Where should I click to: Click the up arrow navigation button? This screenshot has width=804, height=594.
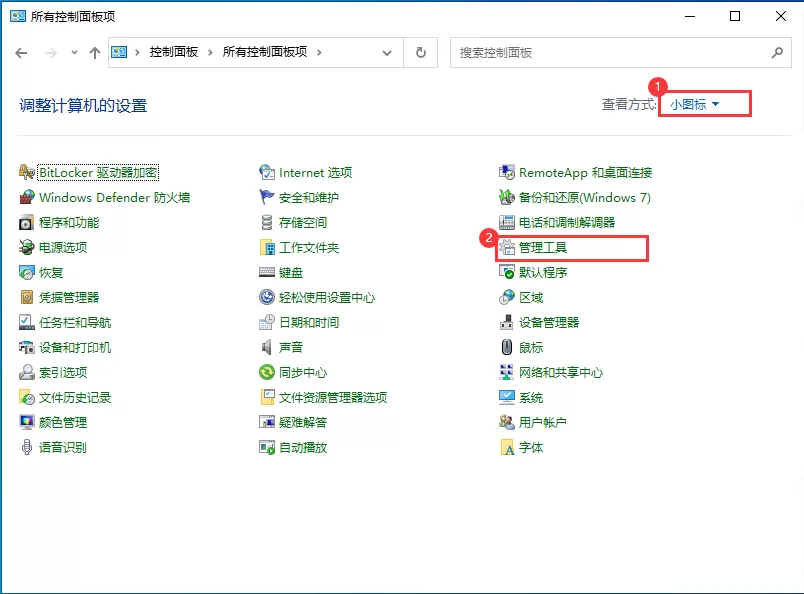coord(93,52)
